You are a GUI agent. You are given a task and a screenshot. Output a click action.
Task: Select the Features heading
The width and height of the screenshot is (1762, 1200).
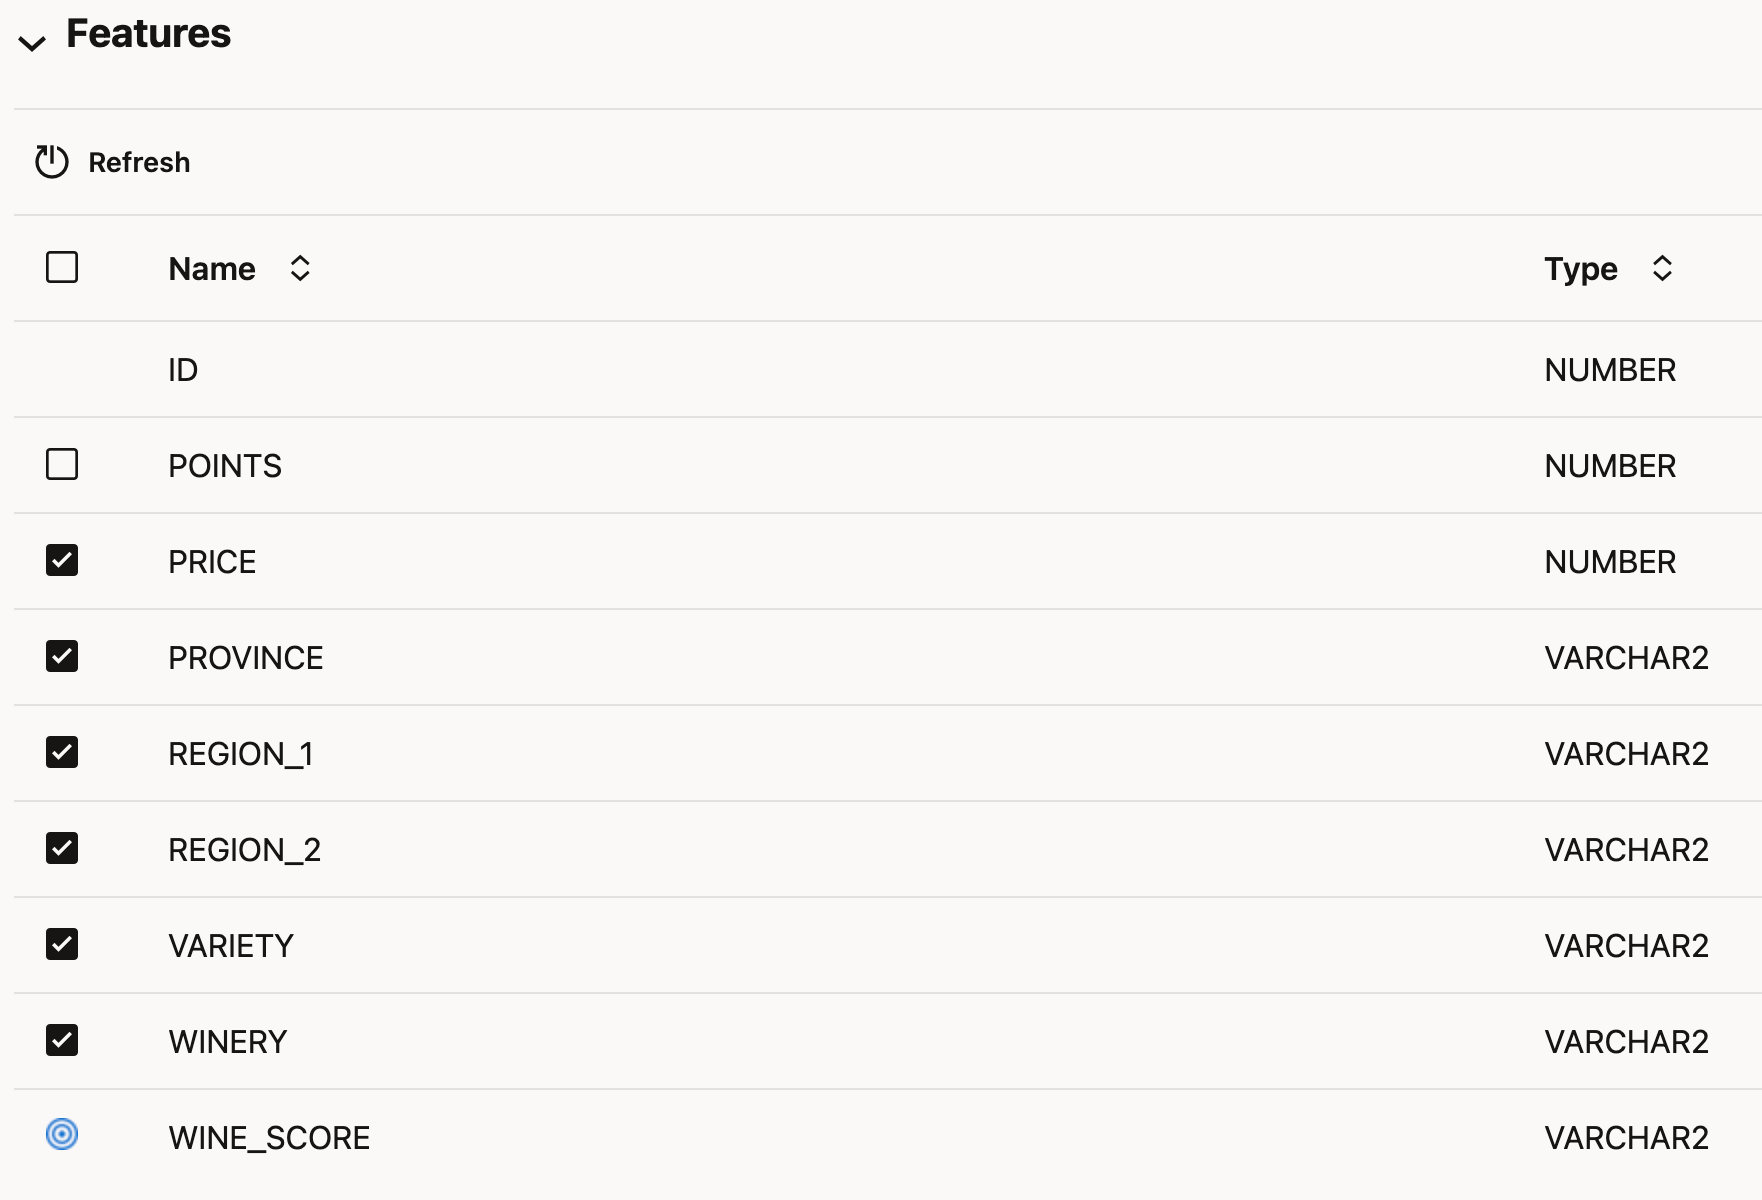147,33
